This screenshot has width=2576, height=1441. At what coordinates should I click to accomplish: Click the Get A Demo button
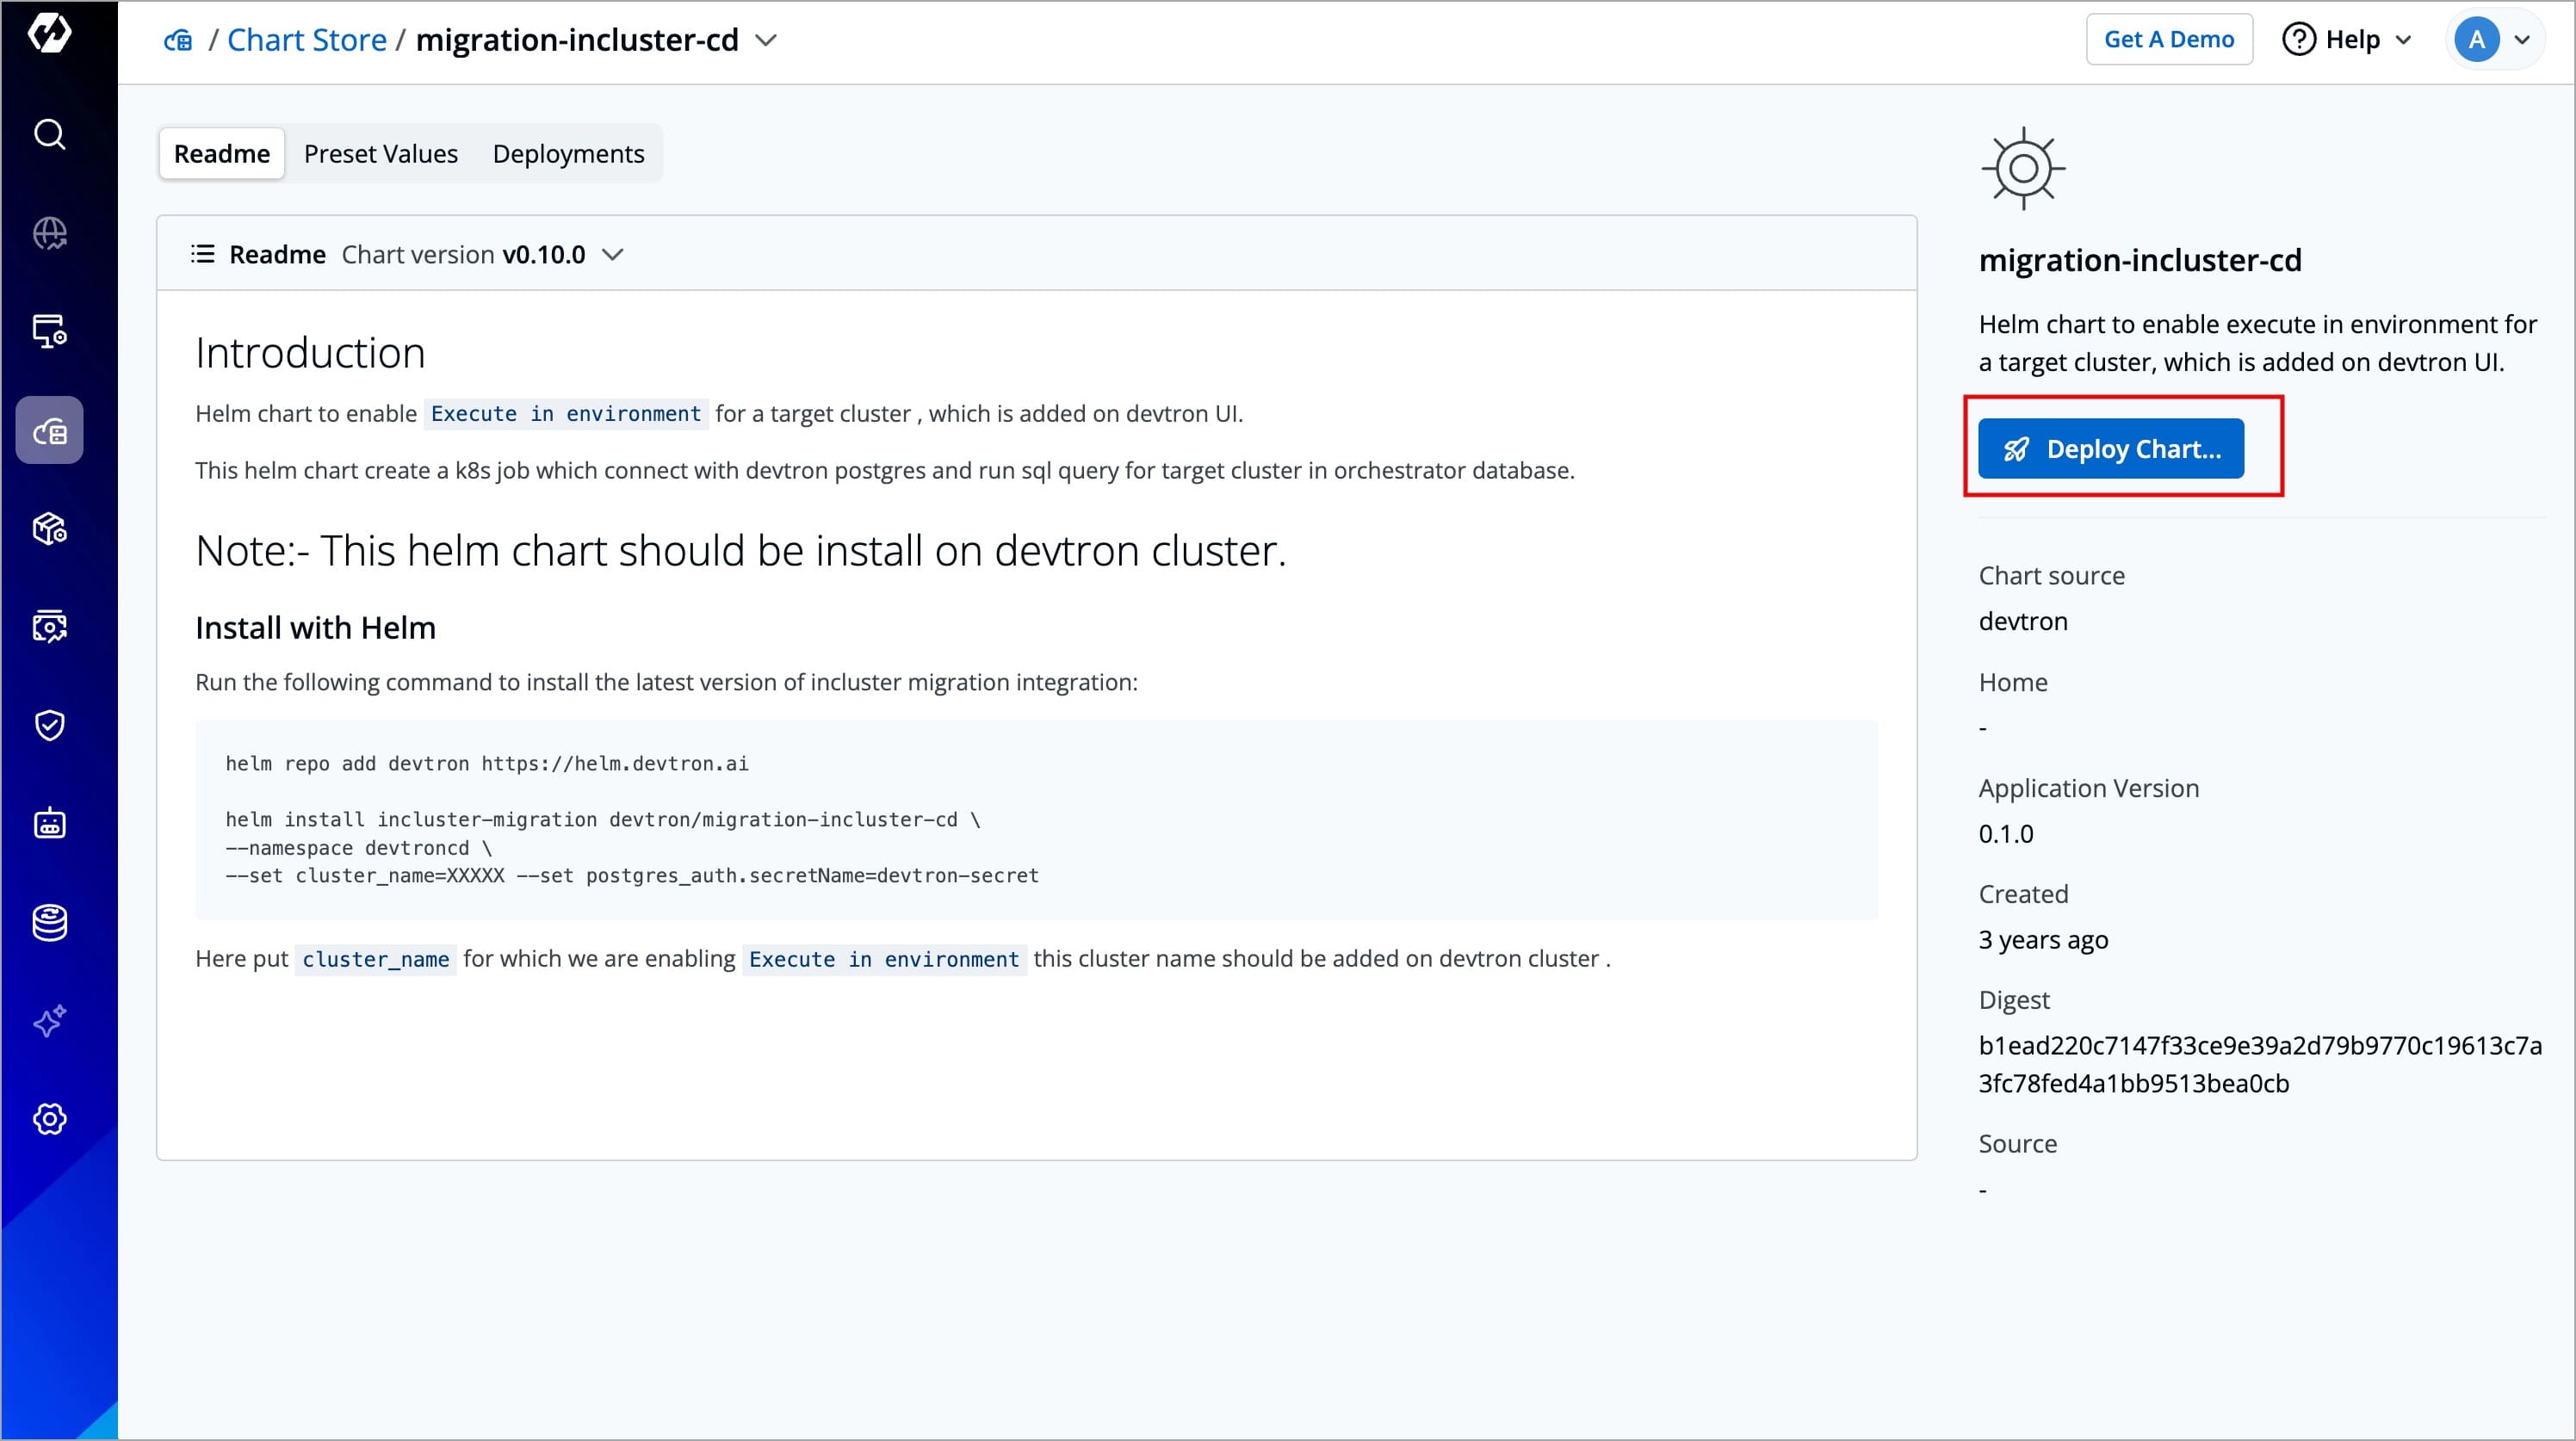(2168, 40)
